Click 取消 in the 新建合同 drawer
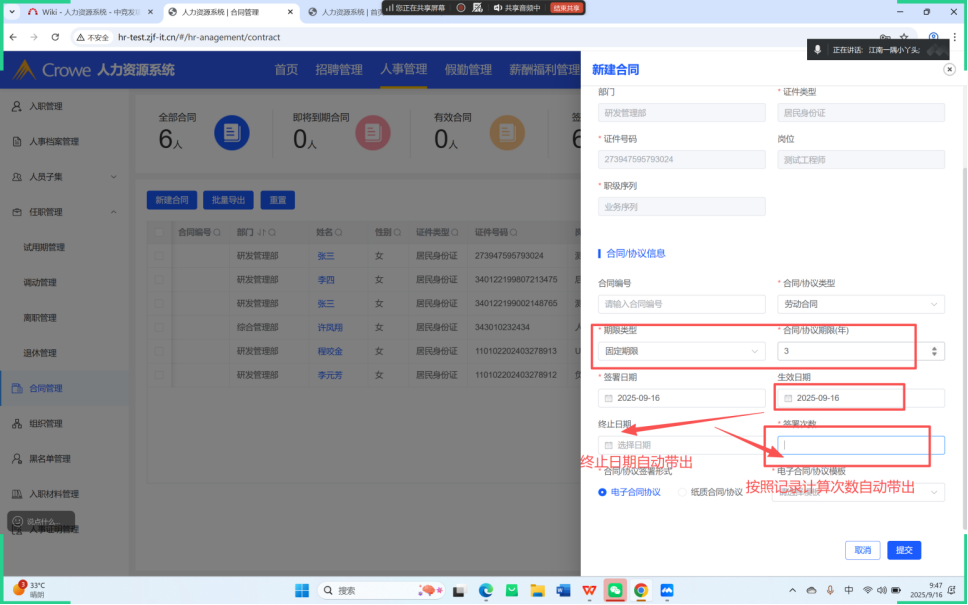The width and height of the screenshot is (968, 605). coord(862,550)
